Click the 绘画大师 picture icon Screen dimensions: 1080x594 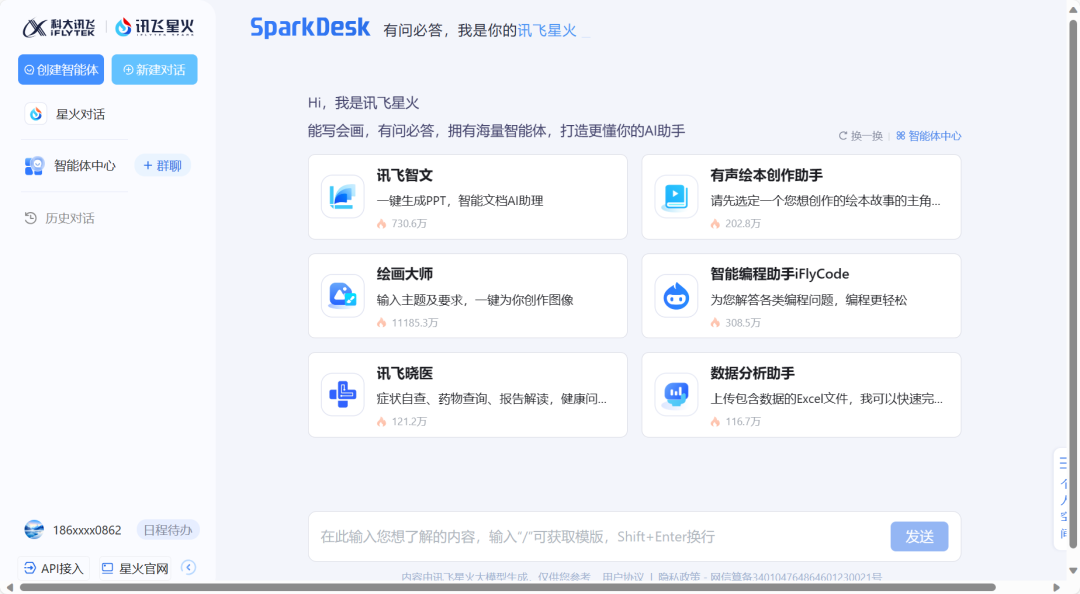click(x=342, y=296)
